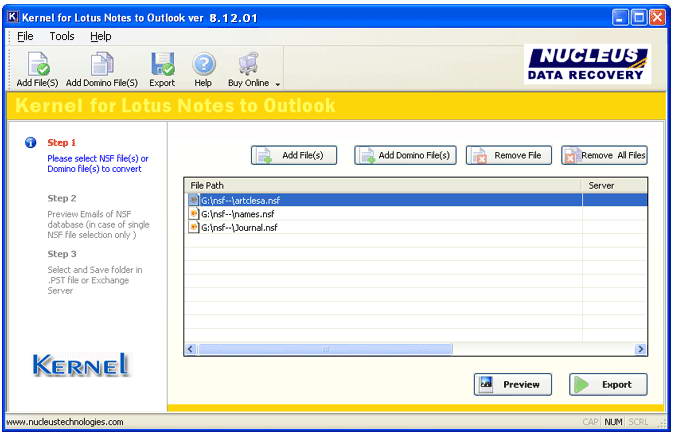Click the Add Domino File(s) button above list

point(405,155)
